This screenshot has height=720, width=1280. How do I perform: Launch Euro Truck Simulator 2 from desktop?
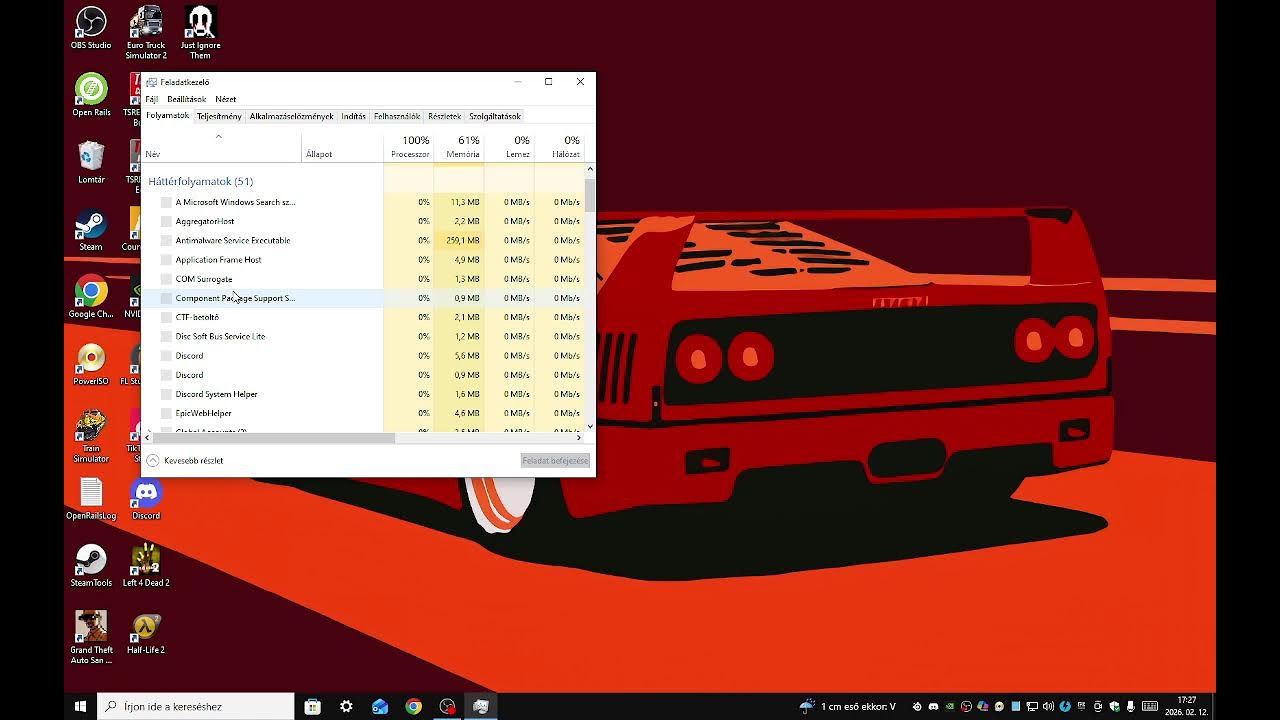coord(146,33)
